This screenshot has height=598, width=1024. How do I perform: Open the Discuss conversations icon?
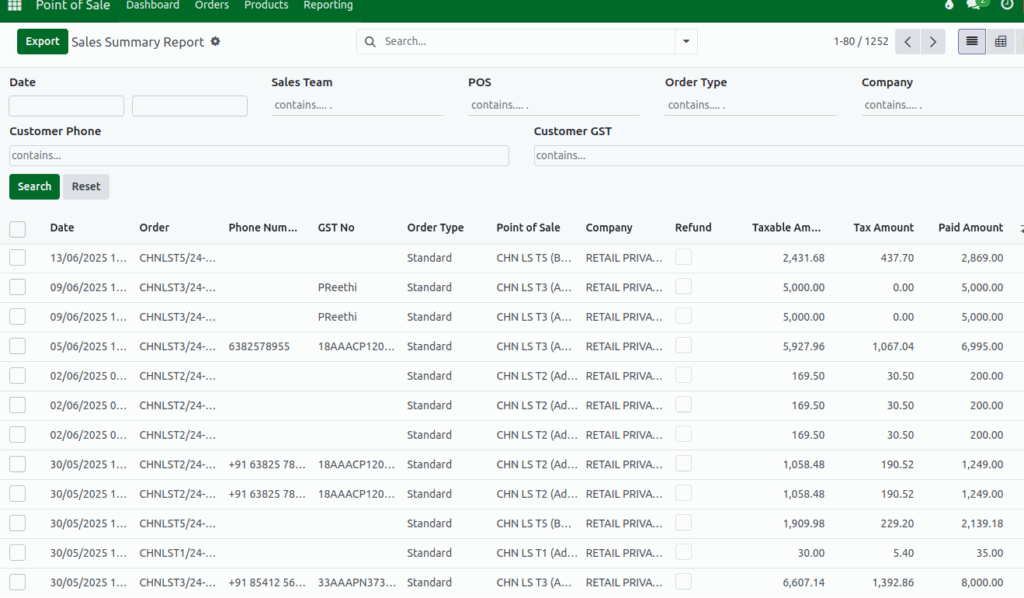point(975,6)
